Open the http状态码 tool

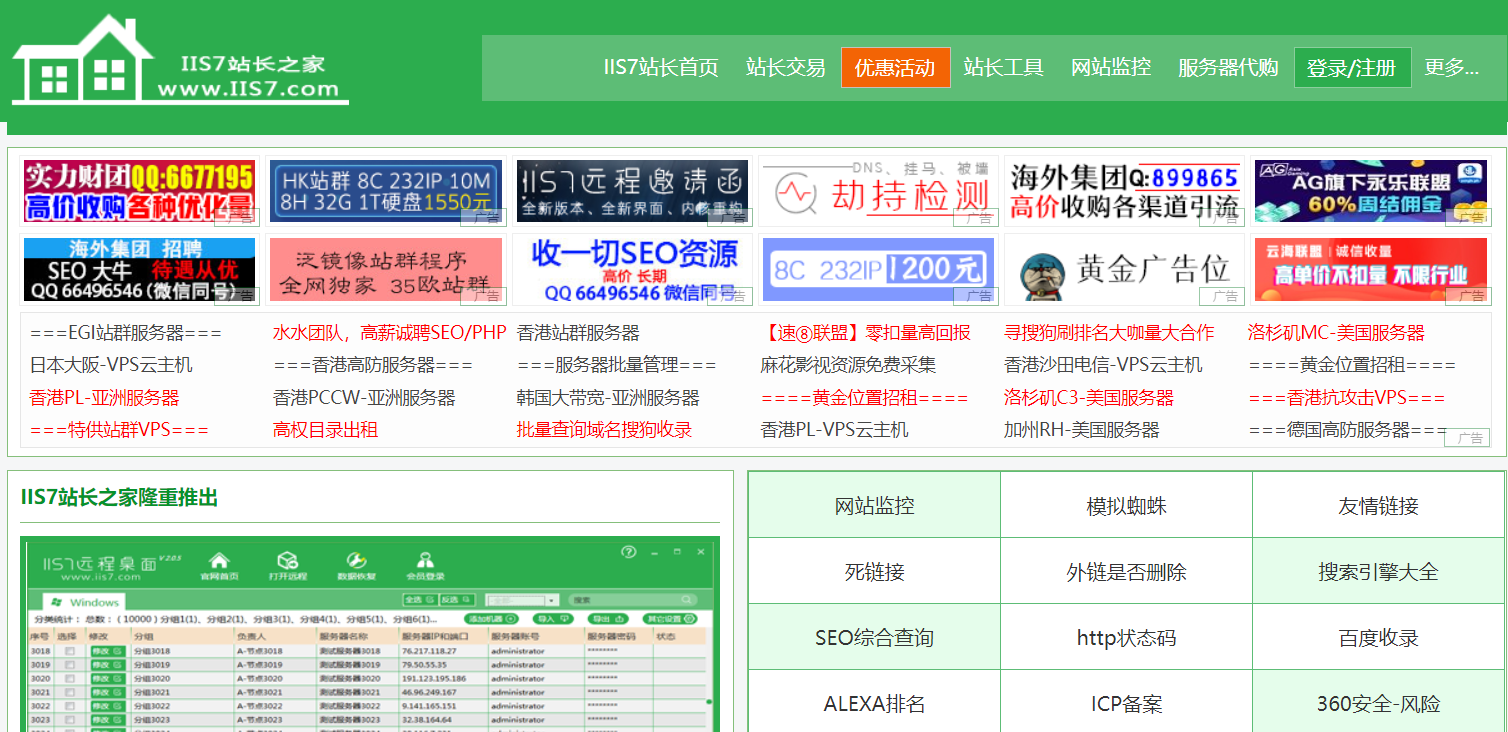click(1126, 638)
